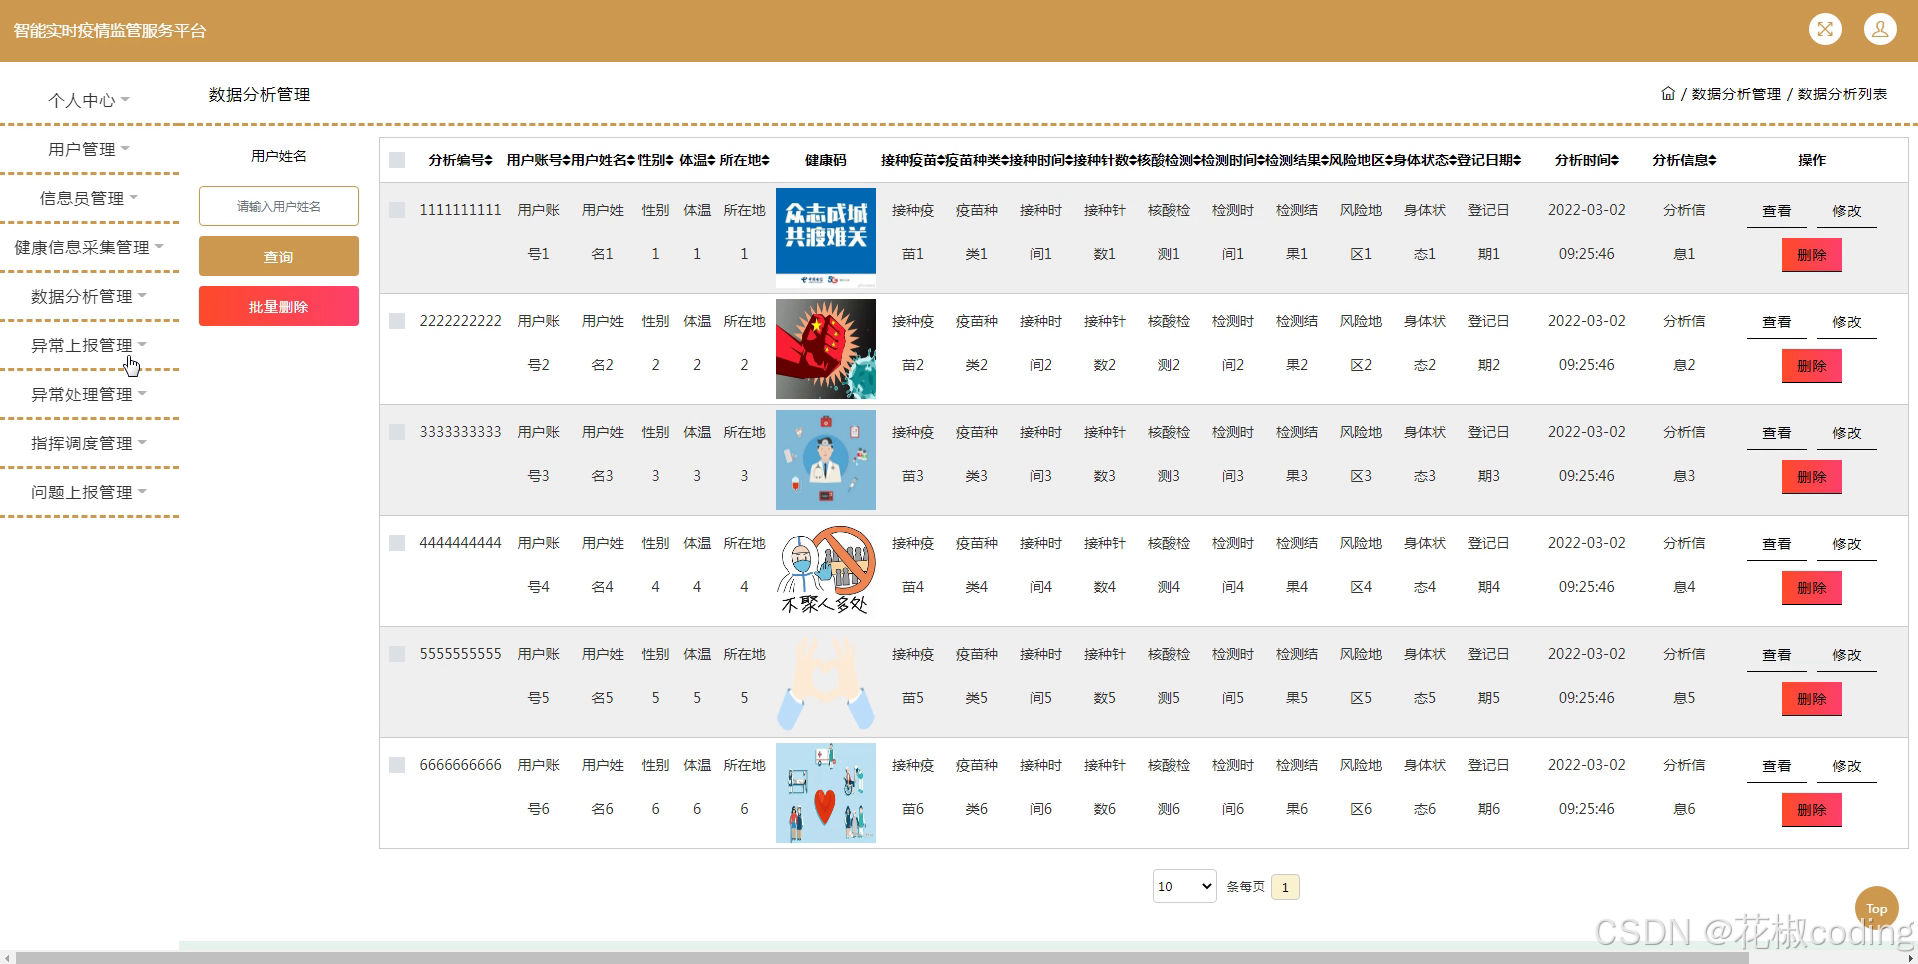Select checkbox for row 1111111111

pyautogui.click(x=397, y=210)
